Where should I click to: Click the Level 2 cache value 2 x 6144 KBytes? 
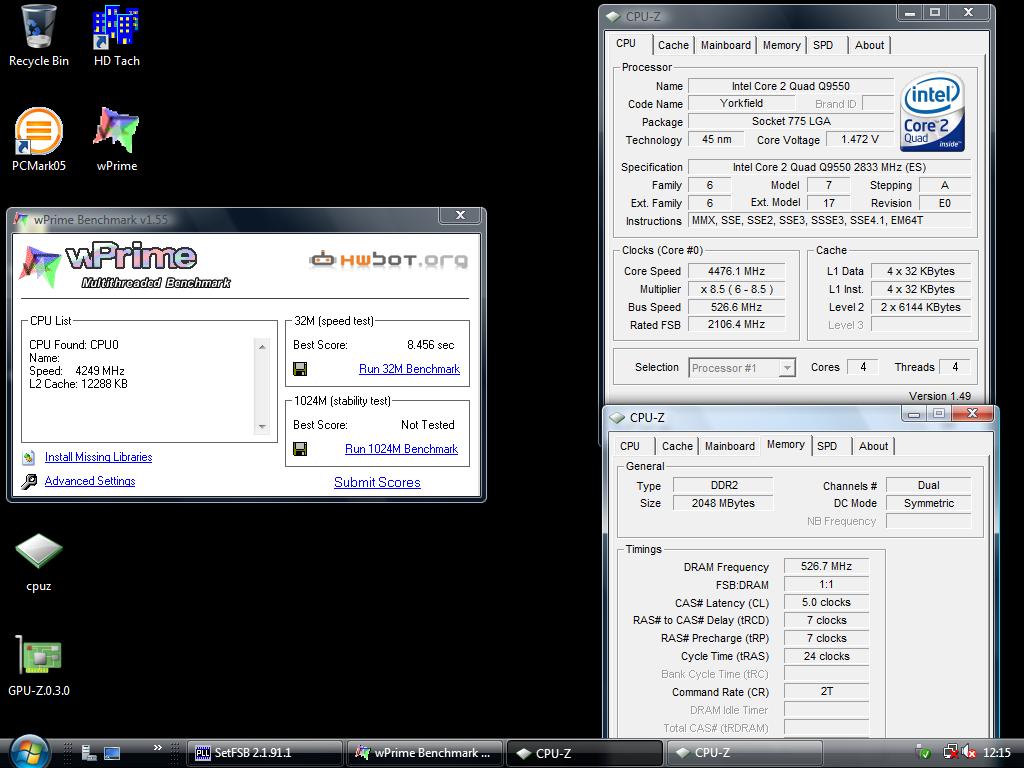(x=921, y=307)
